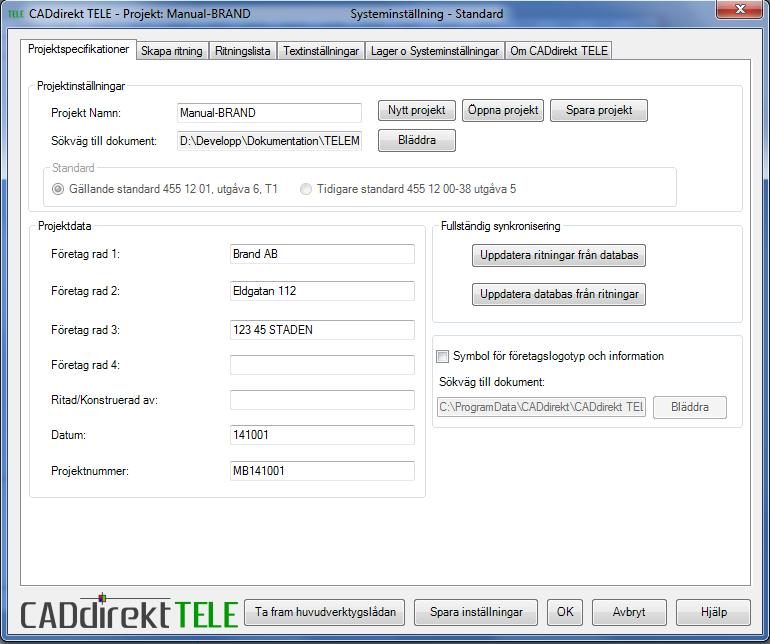770x644 pixels.
Task: Edit the Datum field
Action: pyautogui.click(x=322, y=435)
